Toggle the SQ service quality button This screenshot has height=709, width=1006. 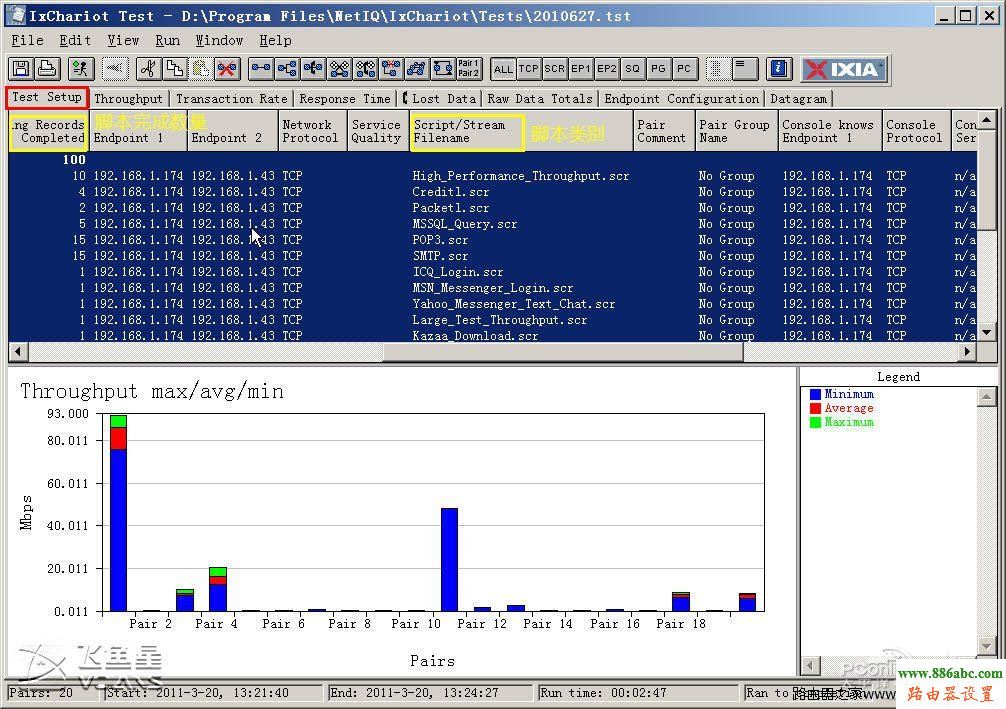click(632, 69)
